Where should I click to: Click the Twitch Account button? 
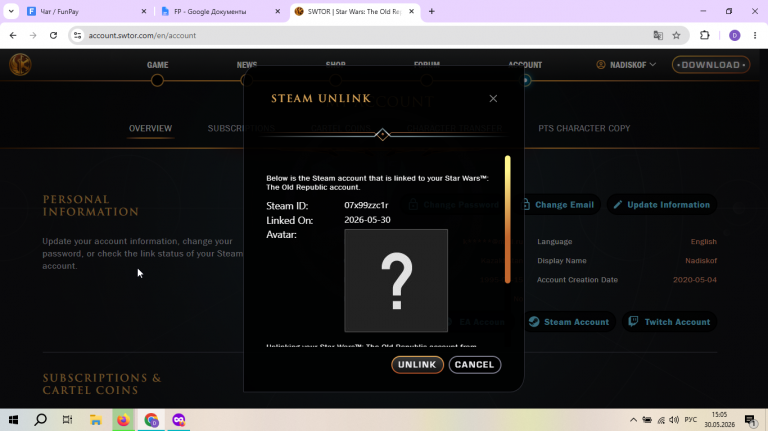(x=669, y=322)
